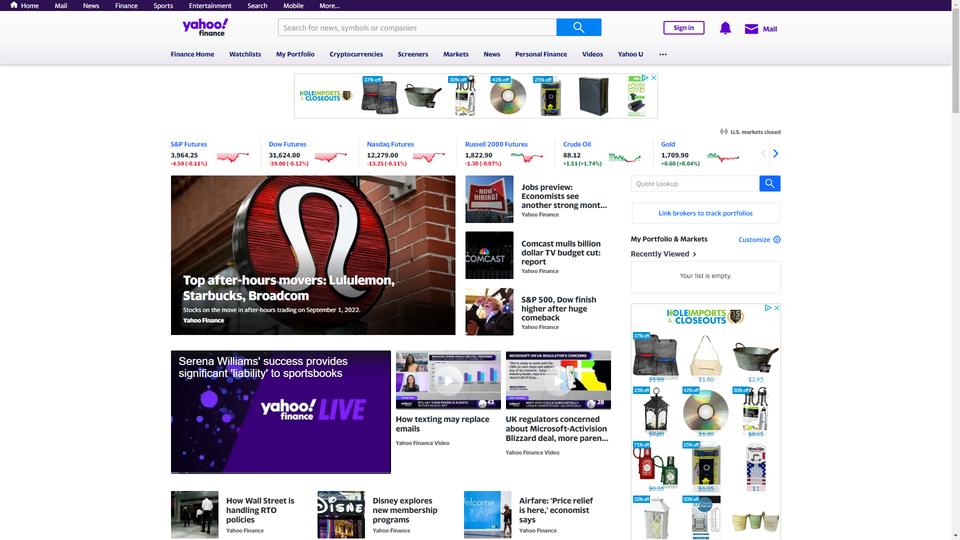Click the Yahoo Finance logo
This screenshot has height=540, width=960.
(x=205, y=28)
